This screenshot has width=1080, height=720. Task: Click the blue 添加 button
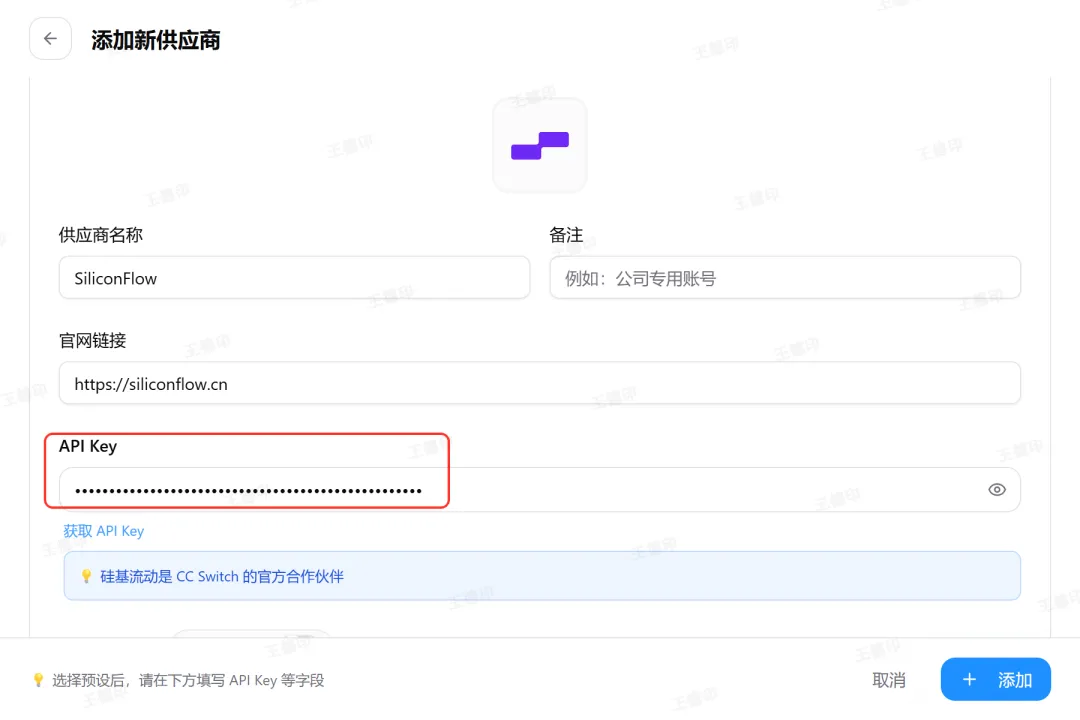(x=995, y=679)
